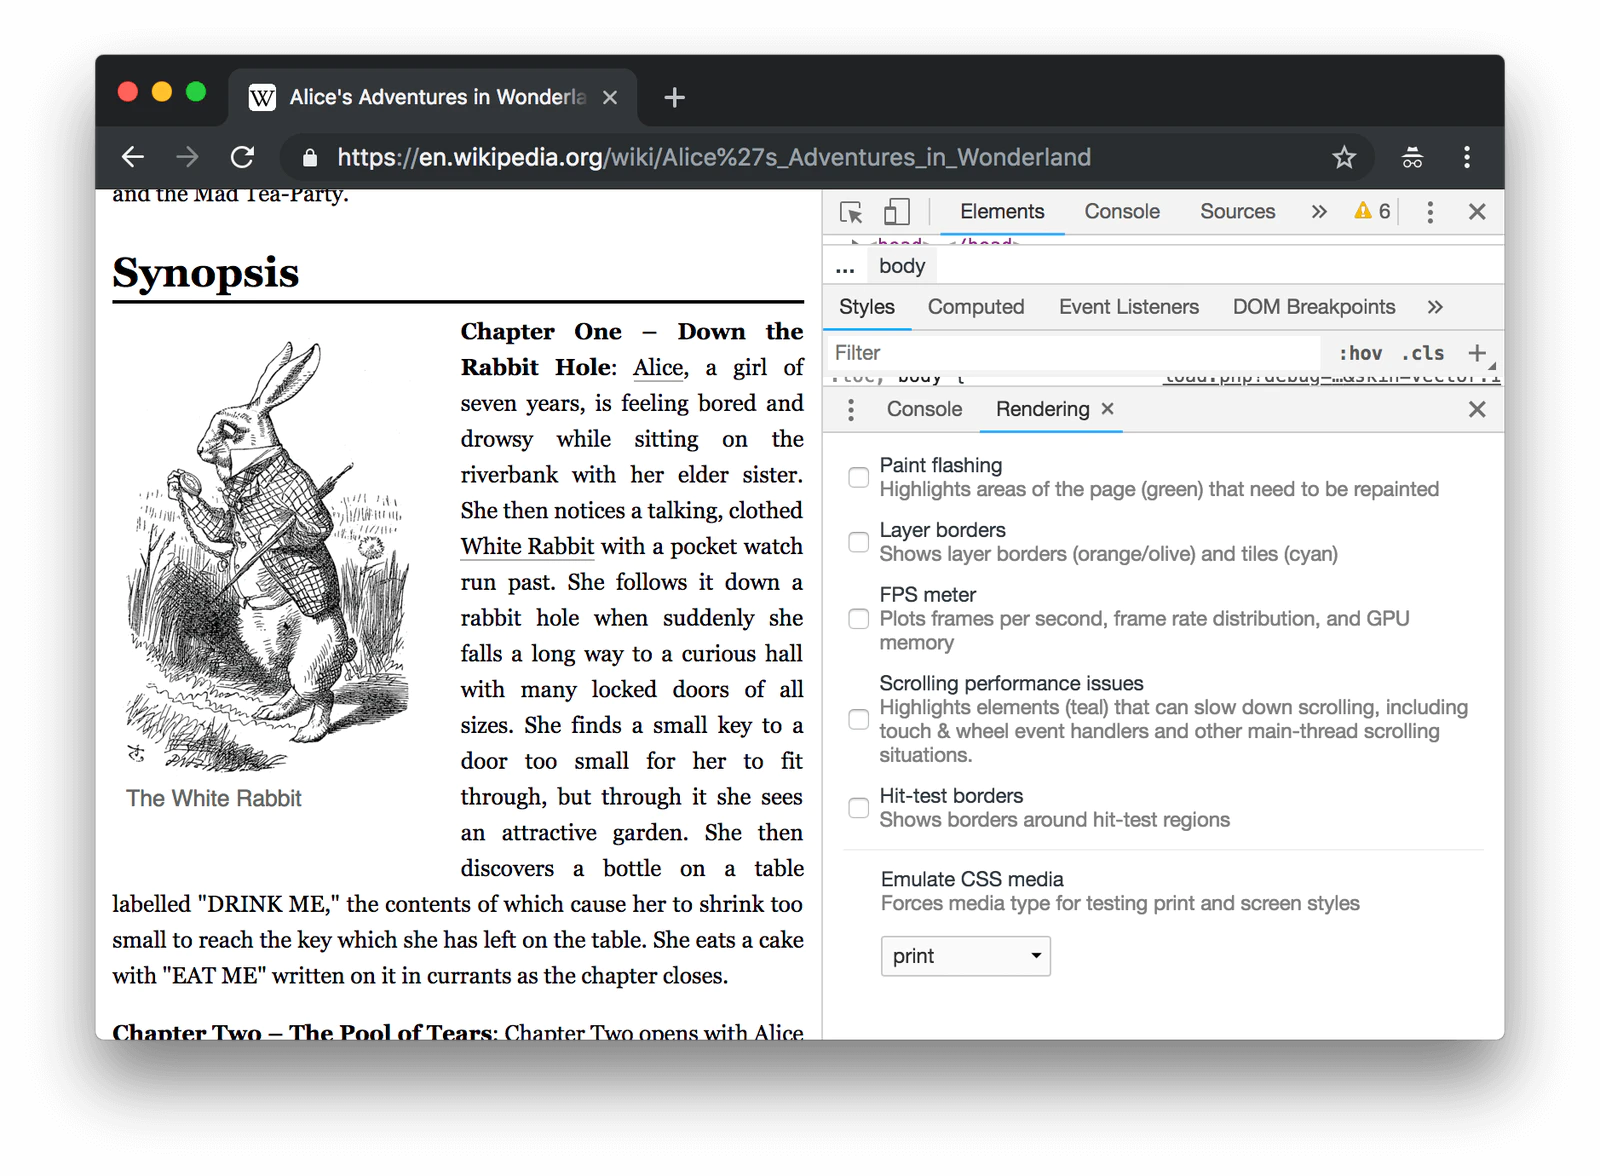Click the Layer borders label
Viewport: 1600px width, 1176px height.
coord(942,530)
